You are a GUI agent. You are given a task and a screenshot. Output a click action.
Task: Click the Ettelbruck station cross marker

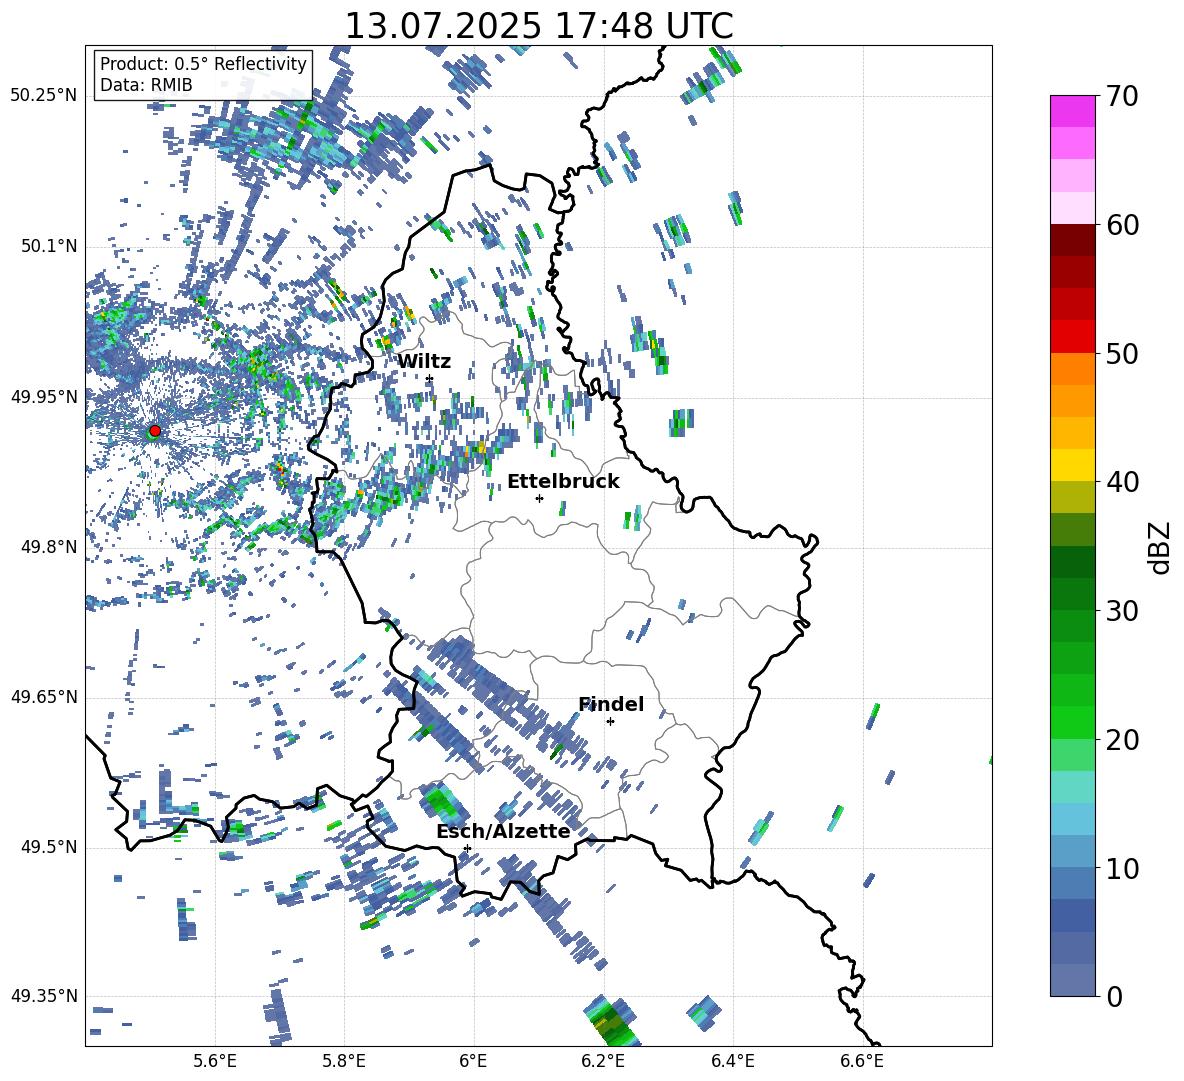(x=539, y=498)
